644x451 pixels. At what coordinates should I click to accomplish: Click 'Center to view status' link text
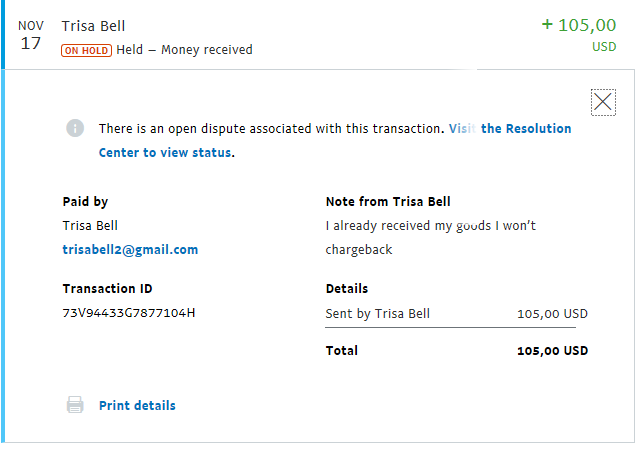point(165,152)
